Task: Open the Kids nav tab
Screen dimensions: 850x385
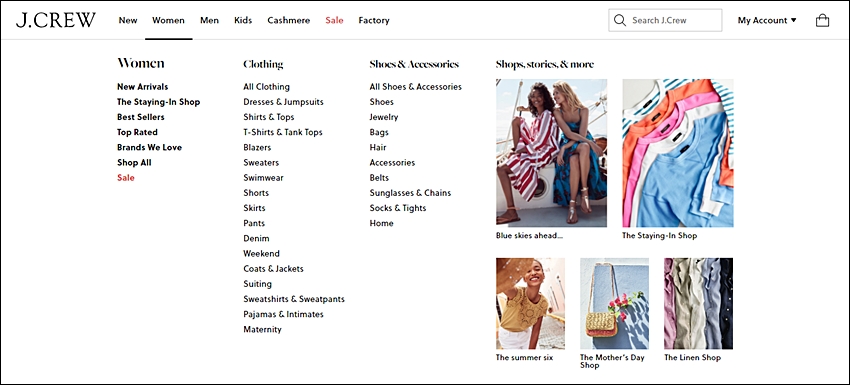Action: pyautogui.click(x=243, y=21)
